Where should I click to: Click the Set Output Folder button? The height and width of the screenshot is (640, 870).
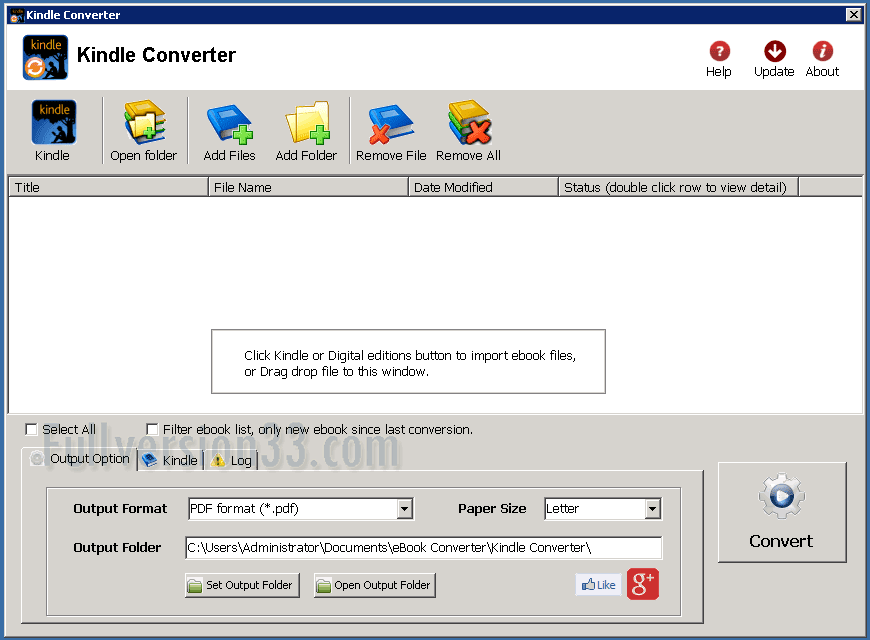click(241, 585)
